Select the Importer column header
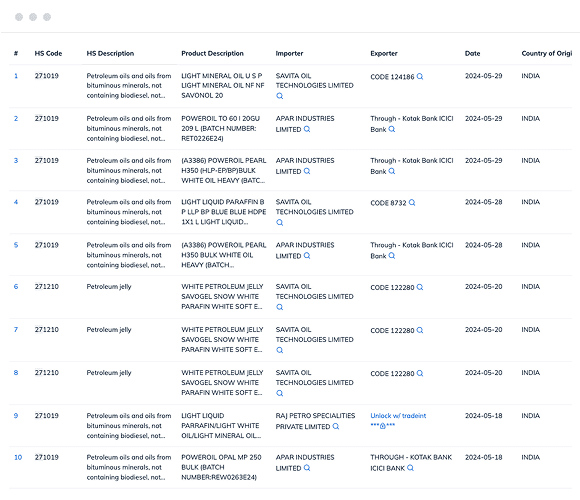Image resolution: width=580 pixels, height=500 pixels. pos(289,53)
